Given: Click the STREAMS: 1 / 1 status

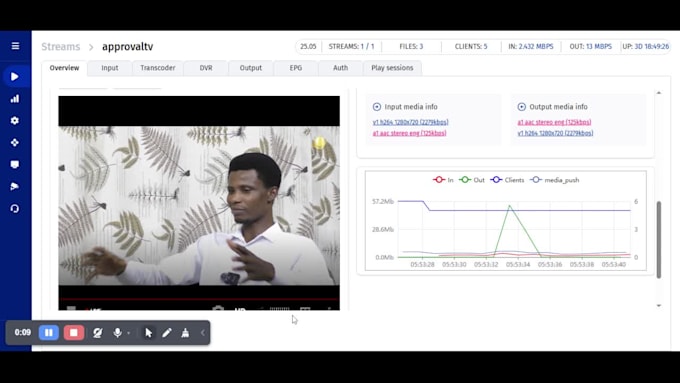Looking at the screenshot, I should coord(351,46).
